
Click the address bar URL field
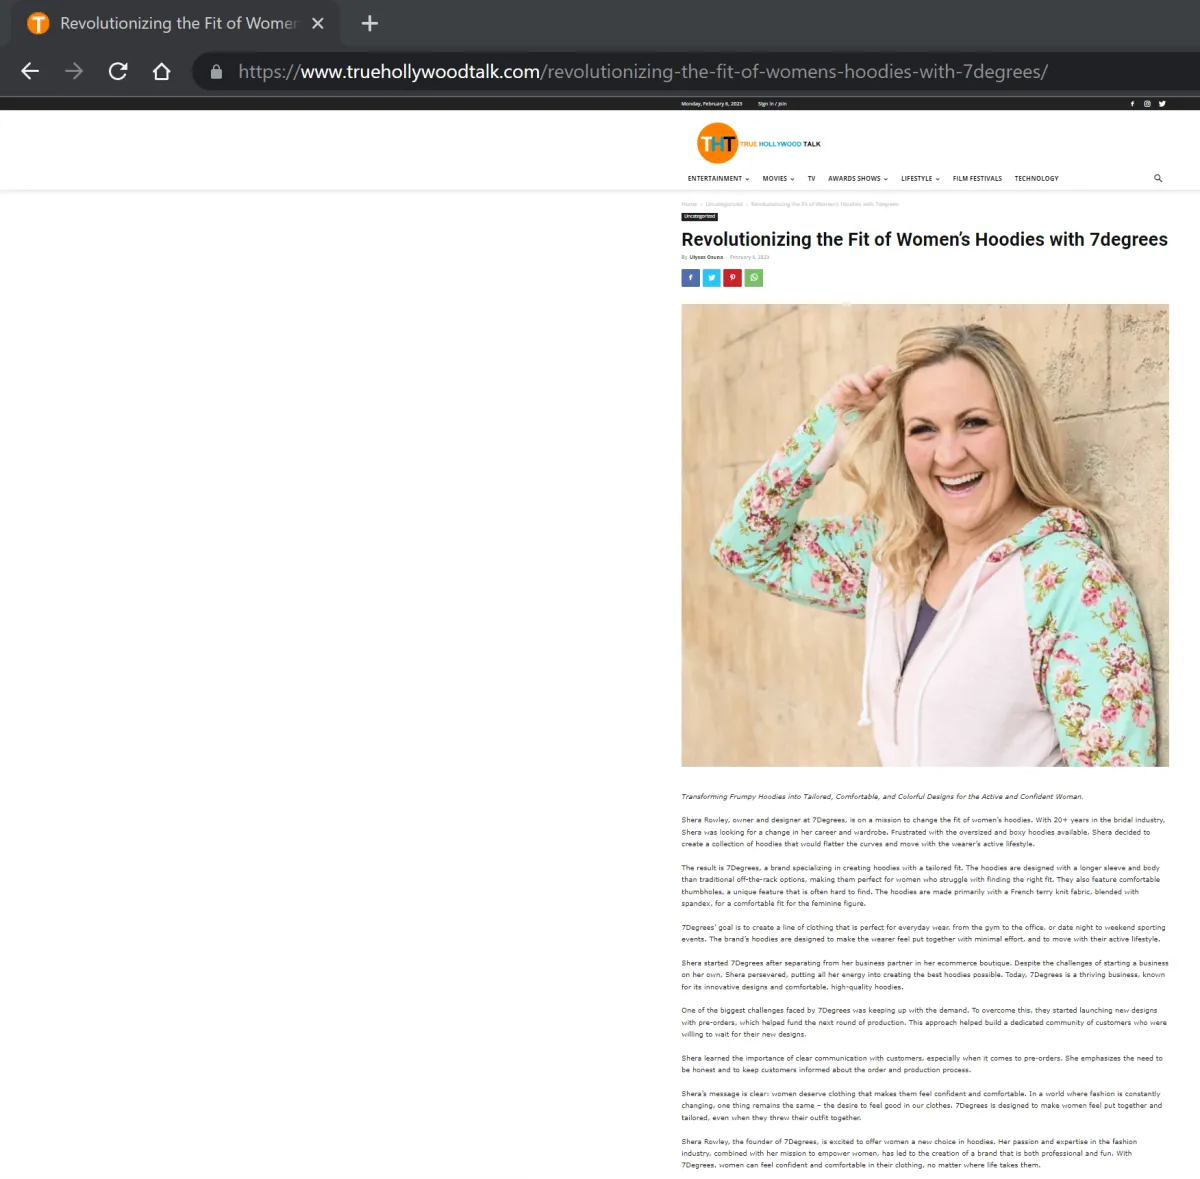[x=642, y=72]
